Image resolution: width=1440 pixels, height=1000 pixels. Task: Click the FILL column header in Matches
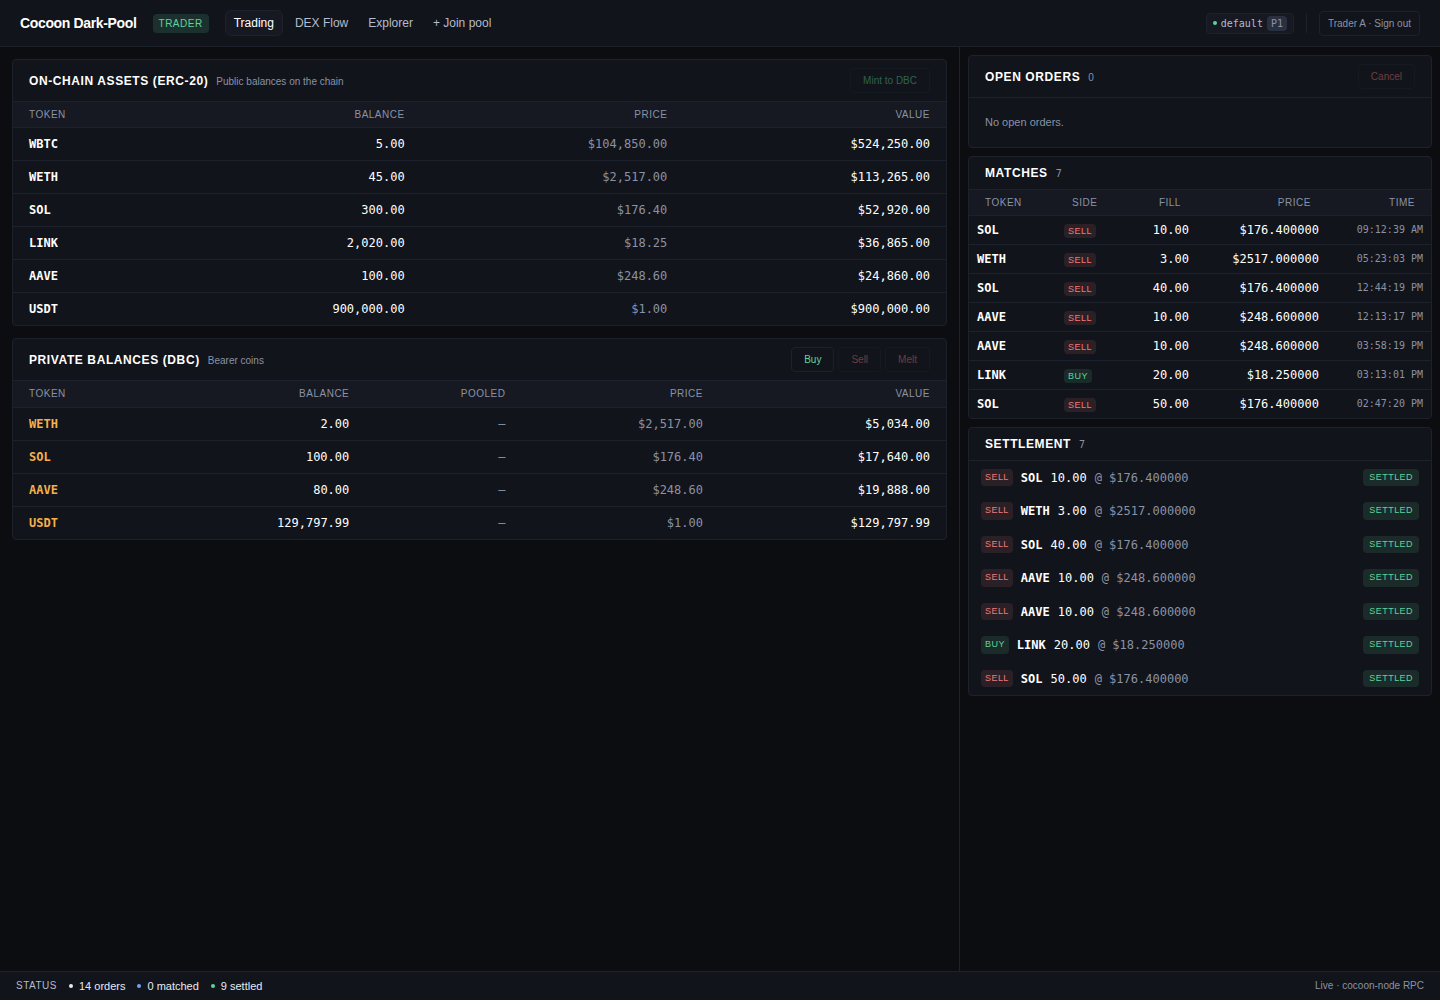[1169, 202]
